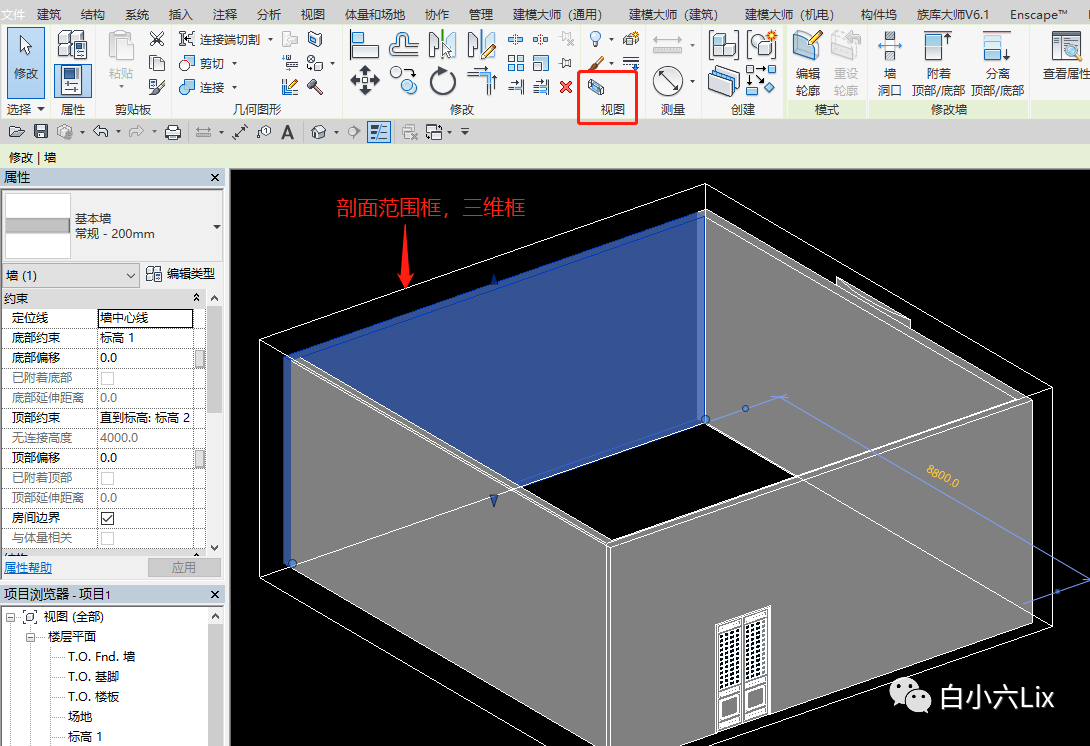Switch to the 管理 ribbon tab
This screenshot has height=746, width=1090.
pos(480,14)
